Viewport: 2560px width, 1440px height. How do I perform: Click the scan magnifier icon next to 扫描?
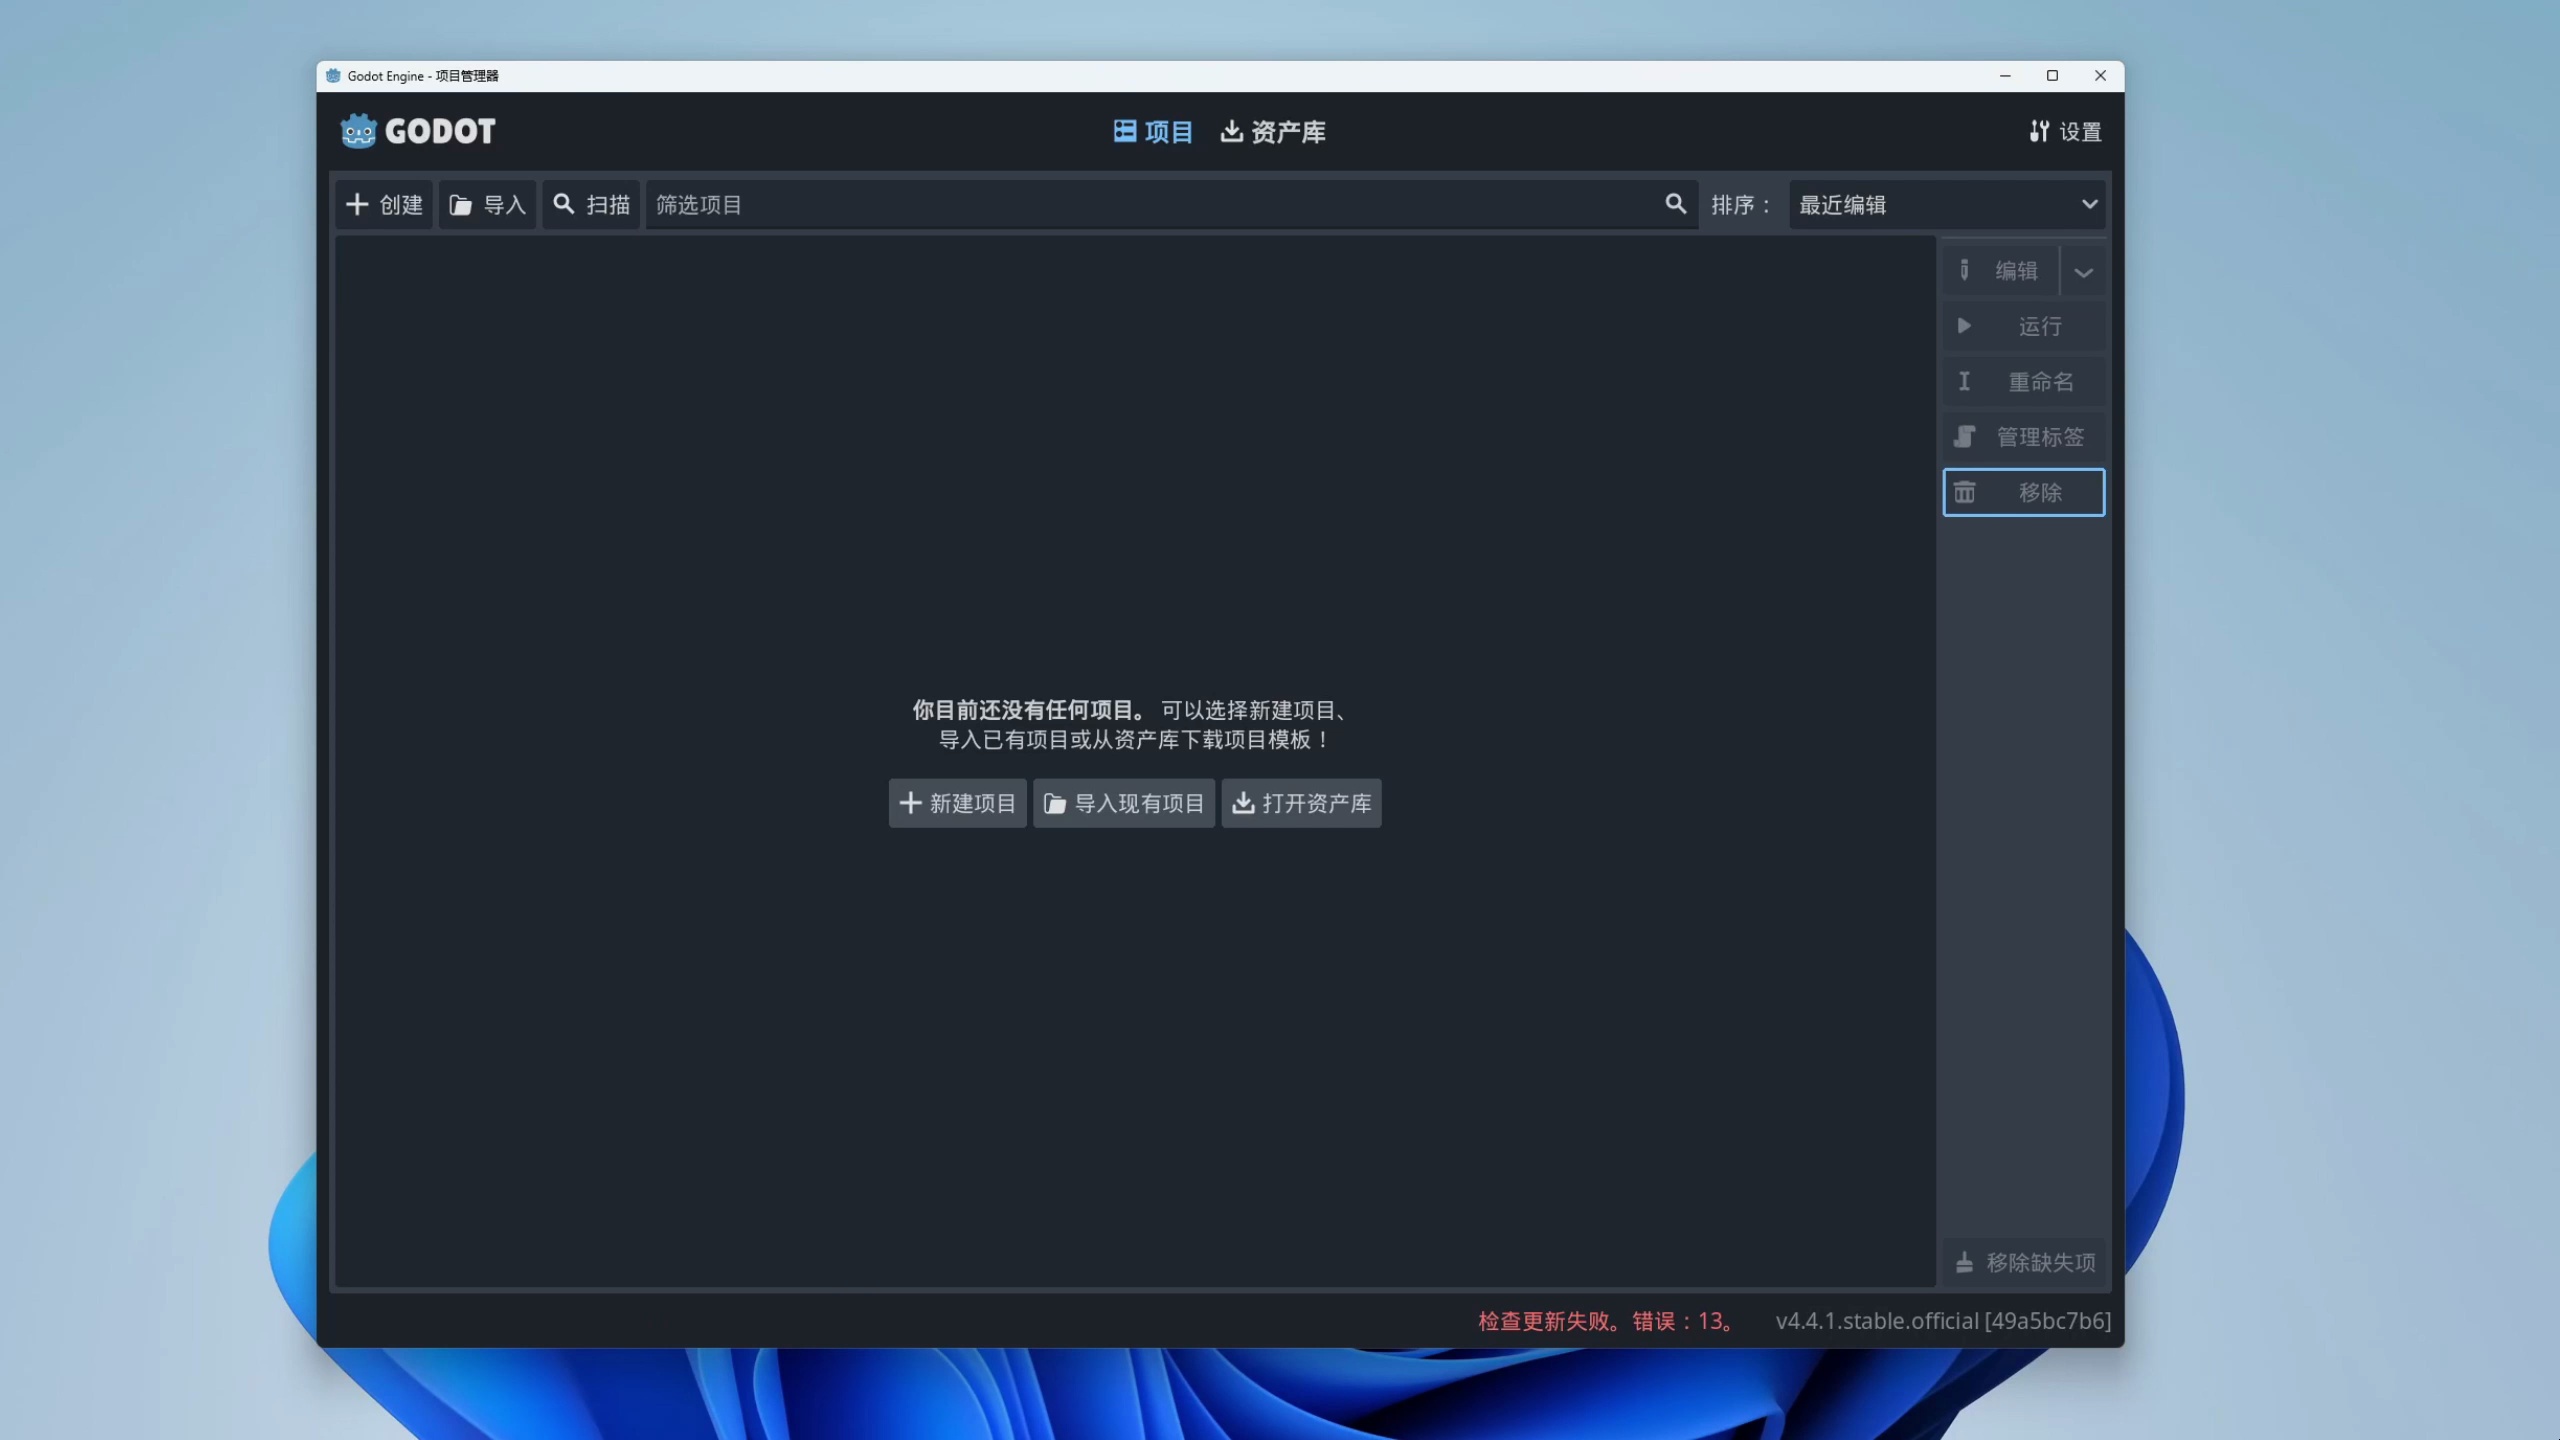[x=564, y=204]
